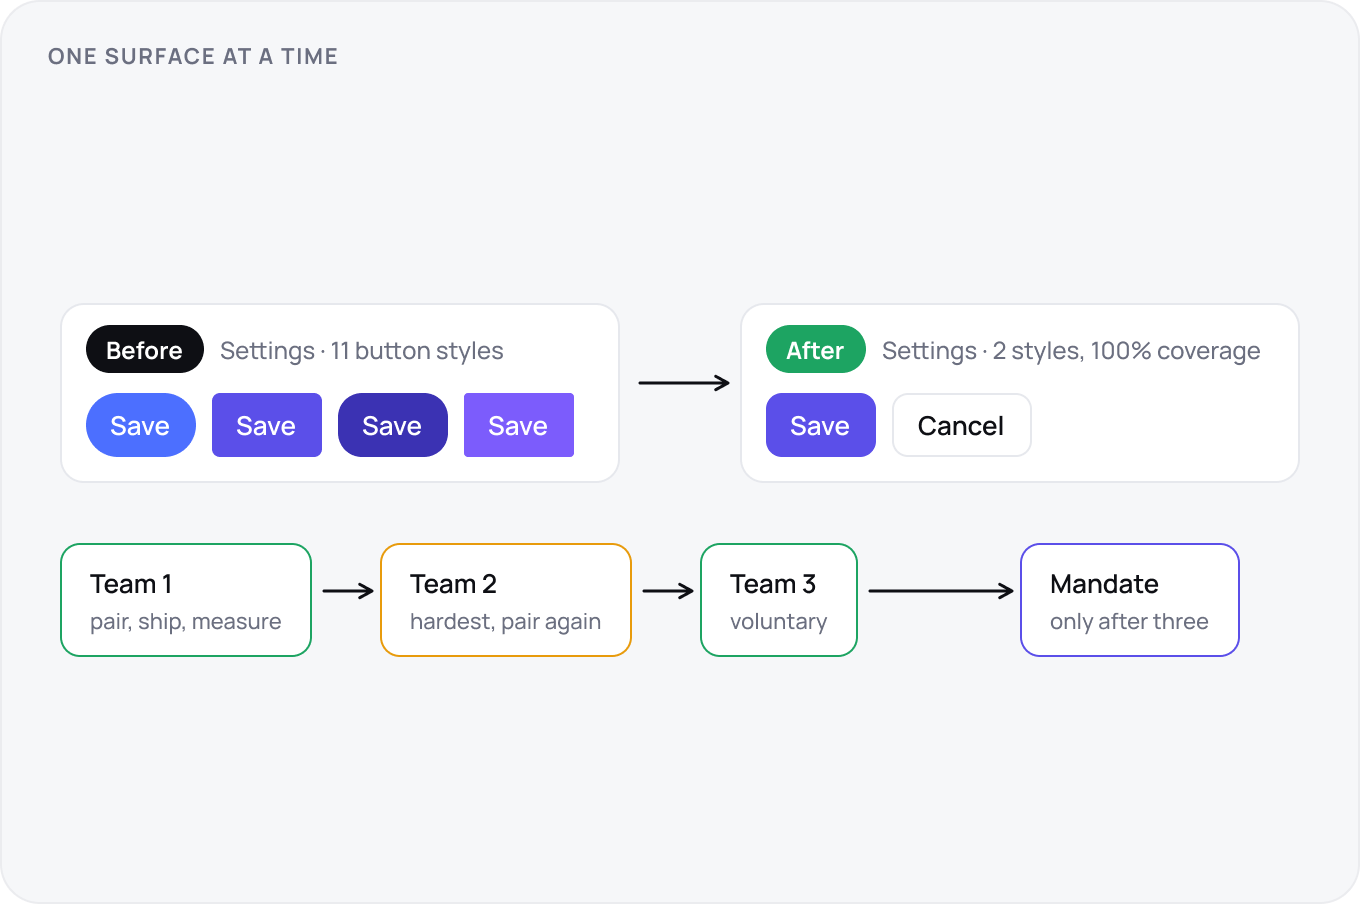Click the text 'only after three'
Image resolution: width=1360 pixels, height=904 pixels.
(1130, 622)
